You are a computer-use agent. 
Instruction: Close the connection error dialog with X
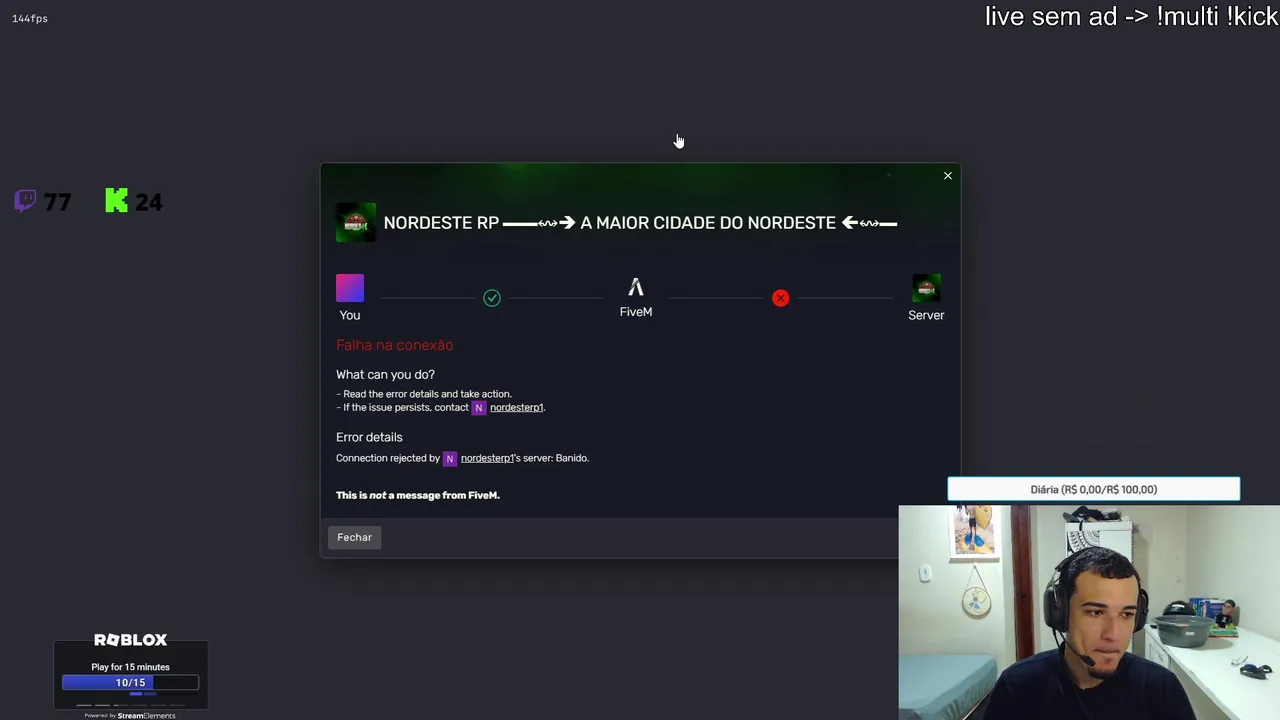coord(948,176)
